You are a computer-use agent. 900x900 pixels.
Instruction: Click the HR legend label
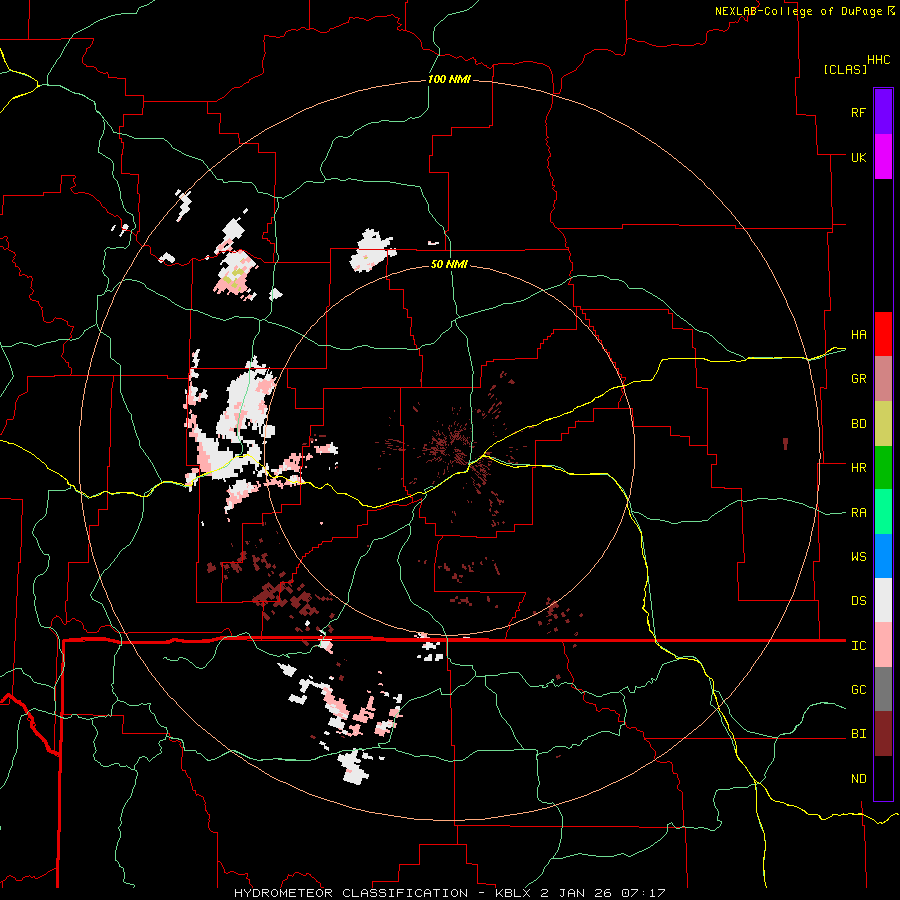tap(858, 468)
